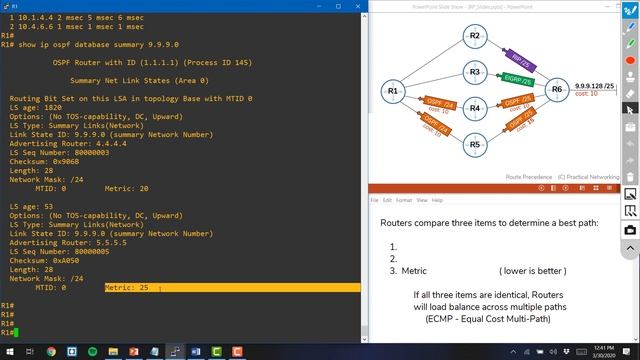Open Notepad Format menu

point(404,200)
